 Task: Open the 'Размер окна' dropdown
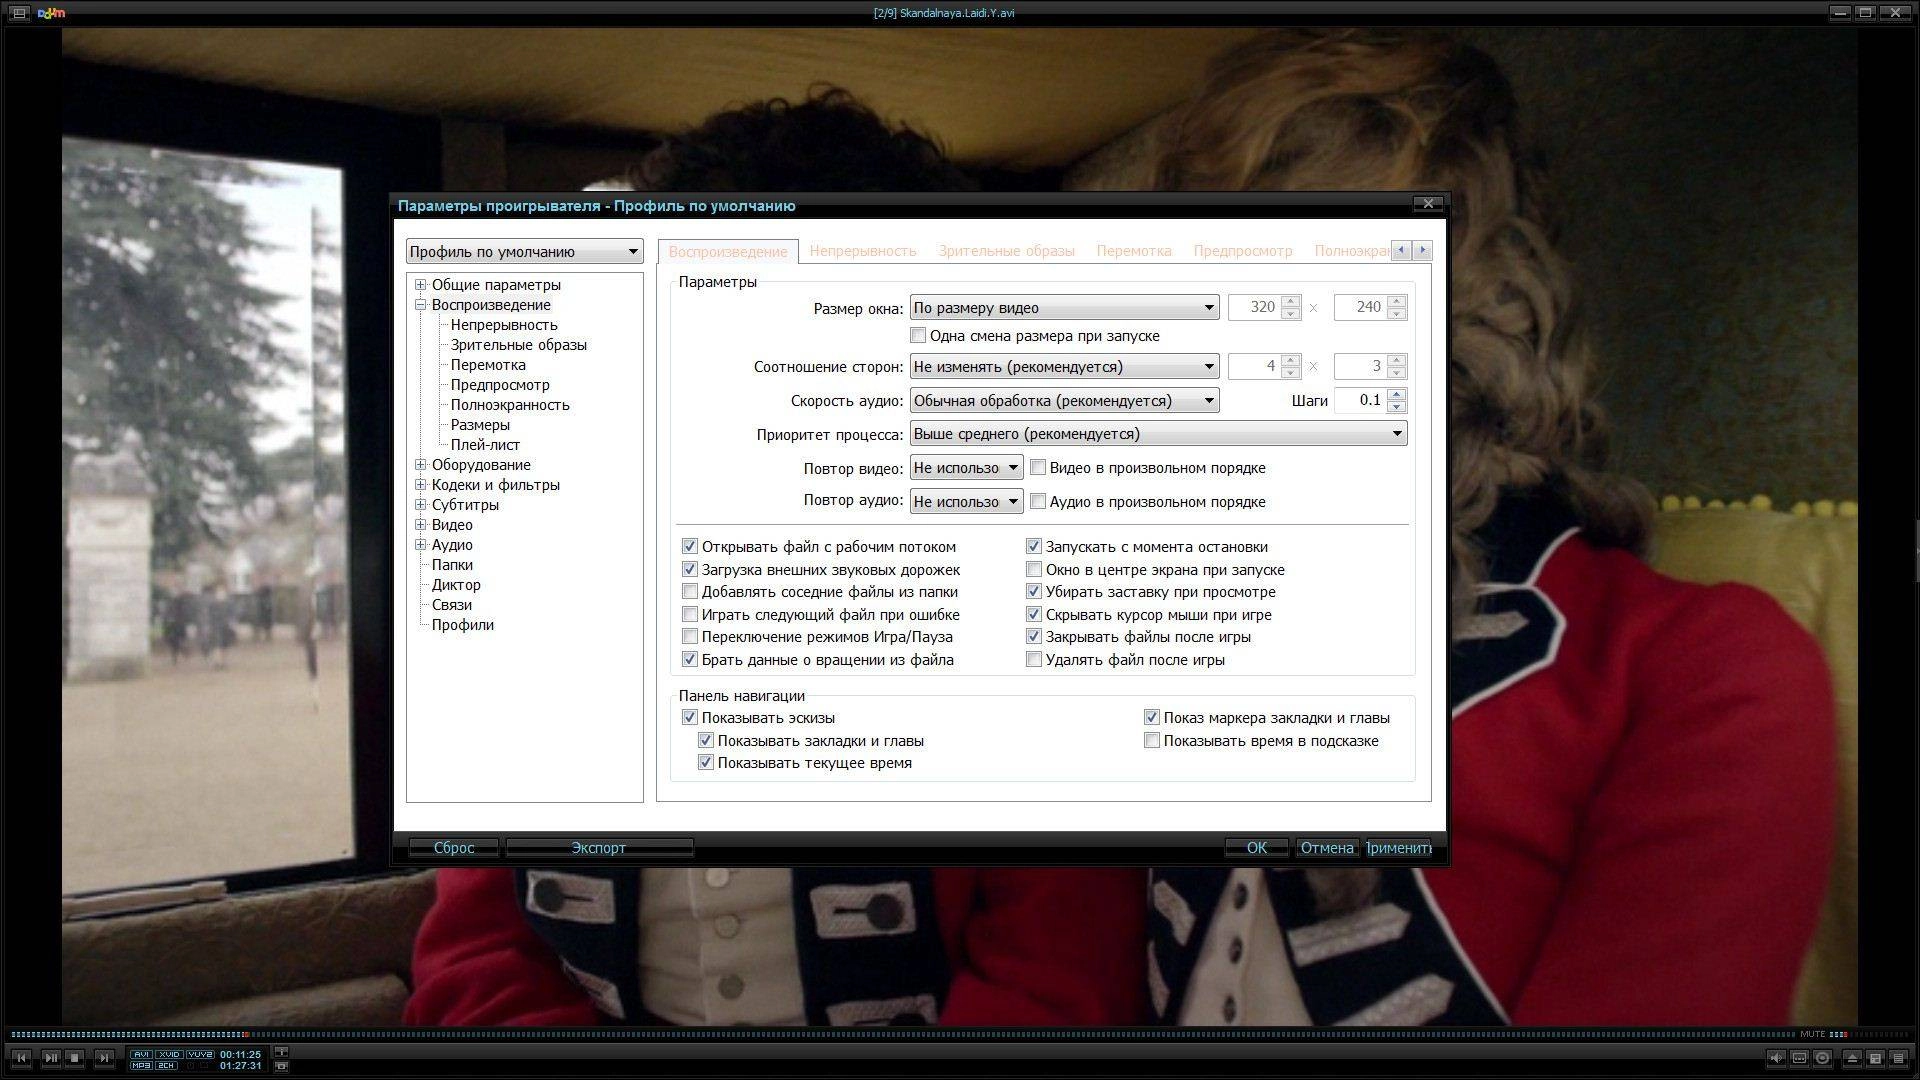[x=1064, y=307]
